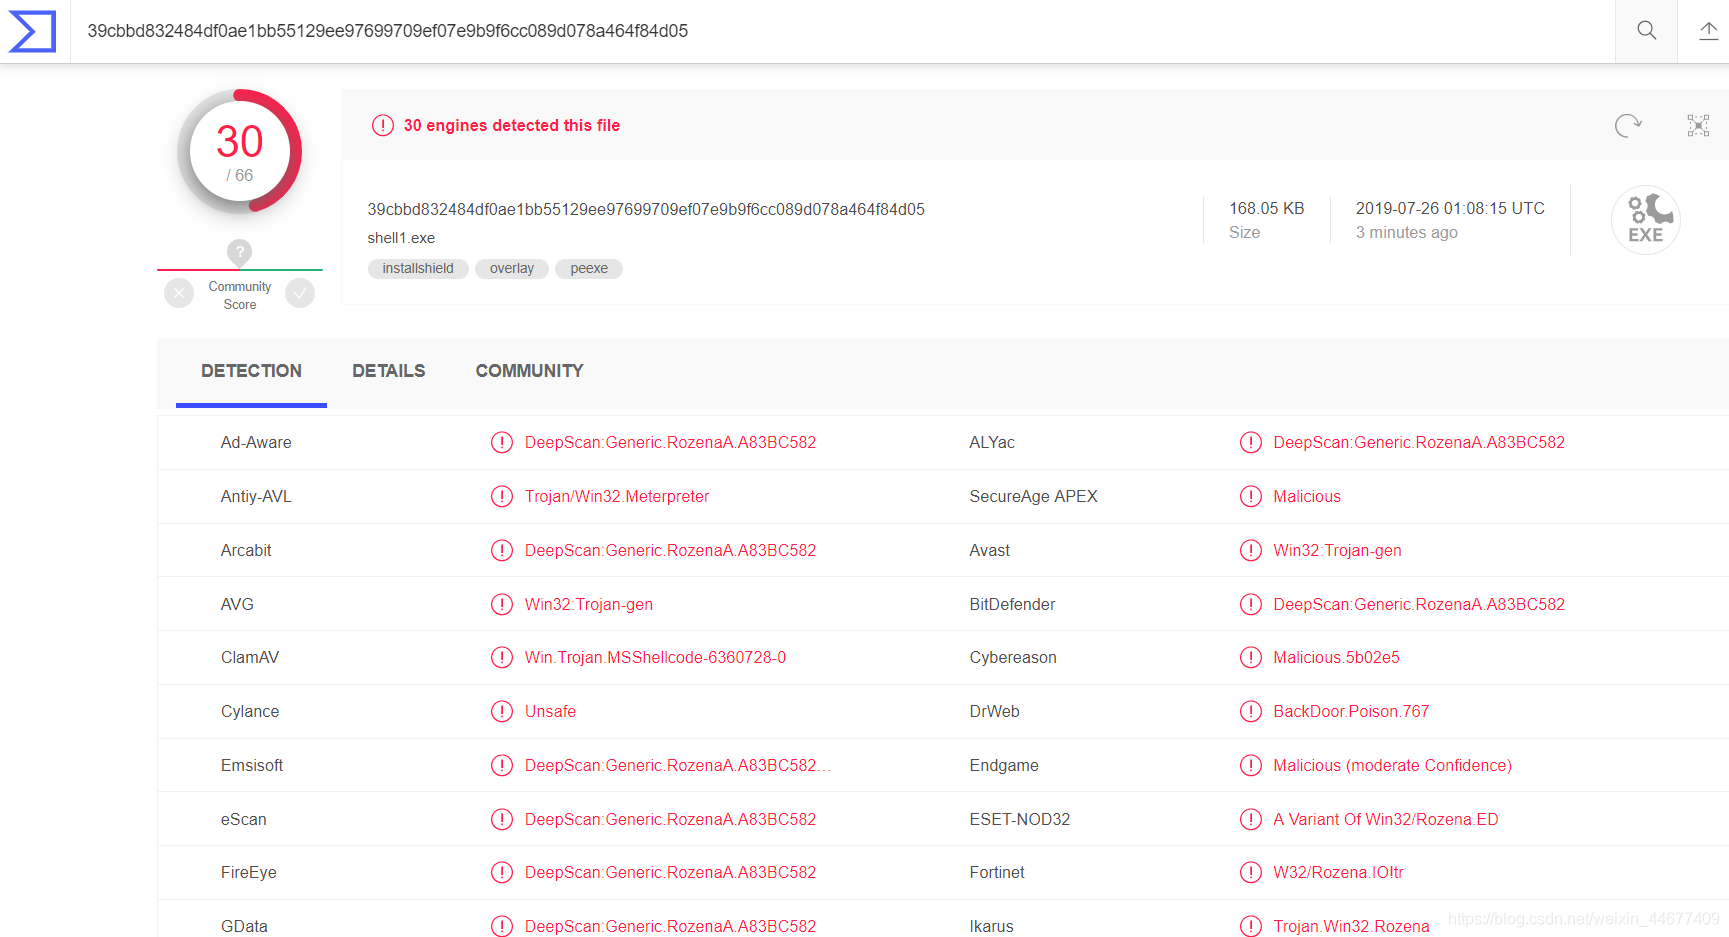Viewport: 1729px width, 937px height.
Task: Click Trojan/Win32.Meterpreter detection result
Action: (x=617, y=496)
